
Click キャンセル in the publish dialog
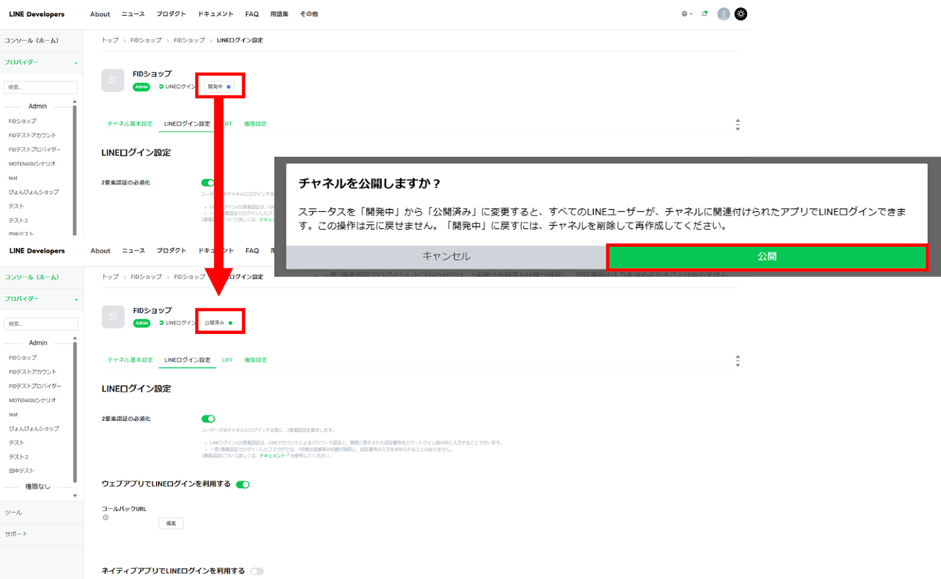(446, 257)
